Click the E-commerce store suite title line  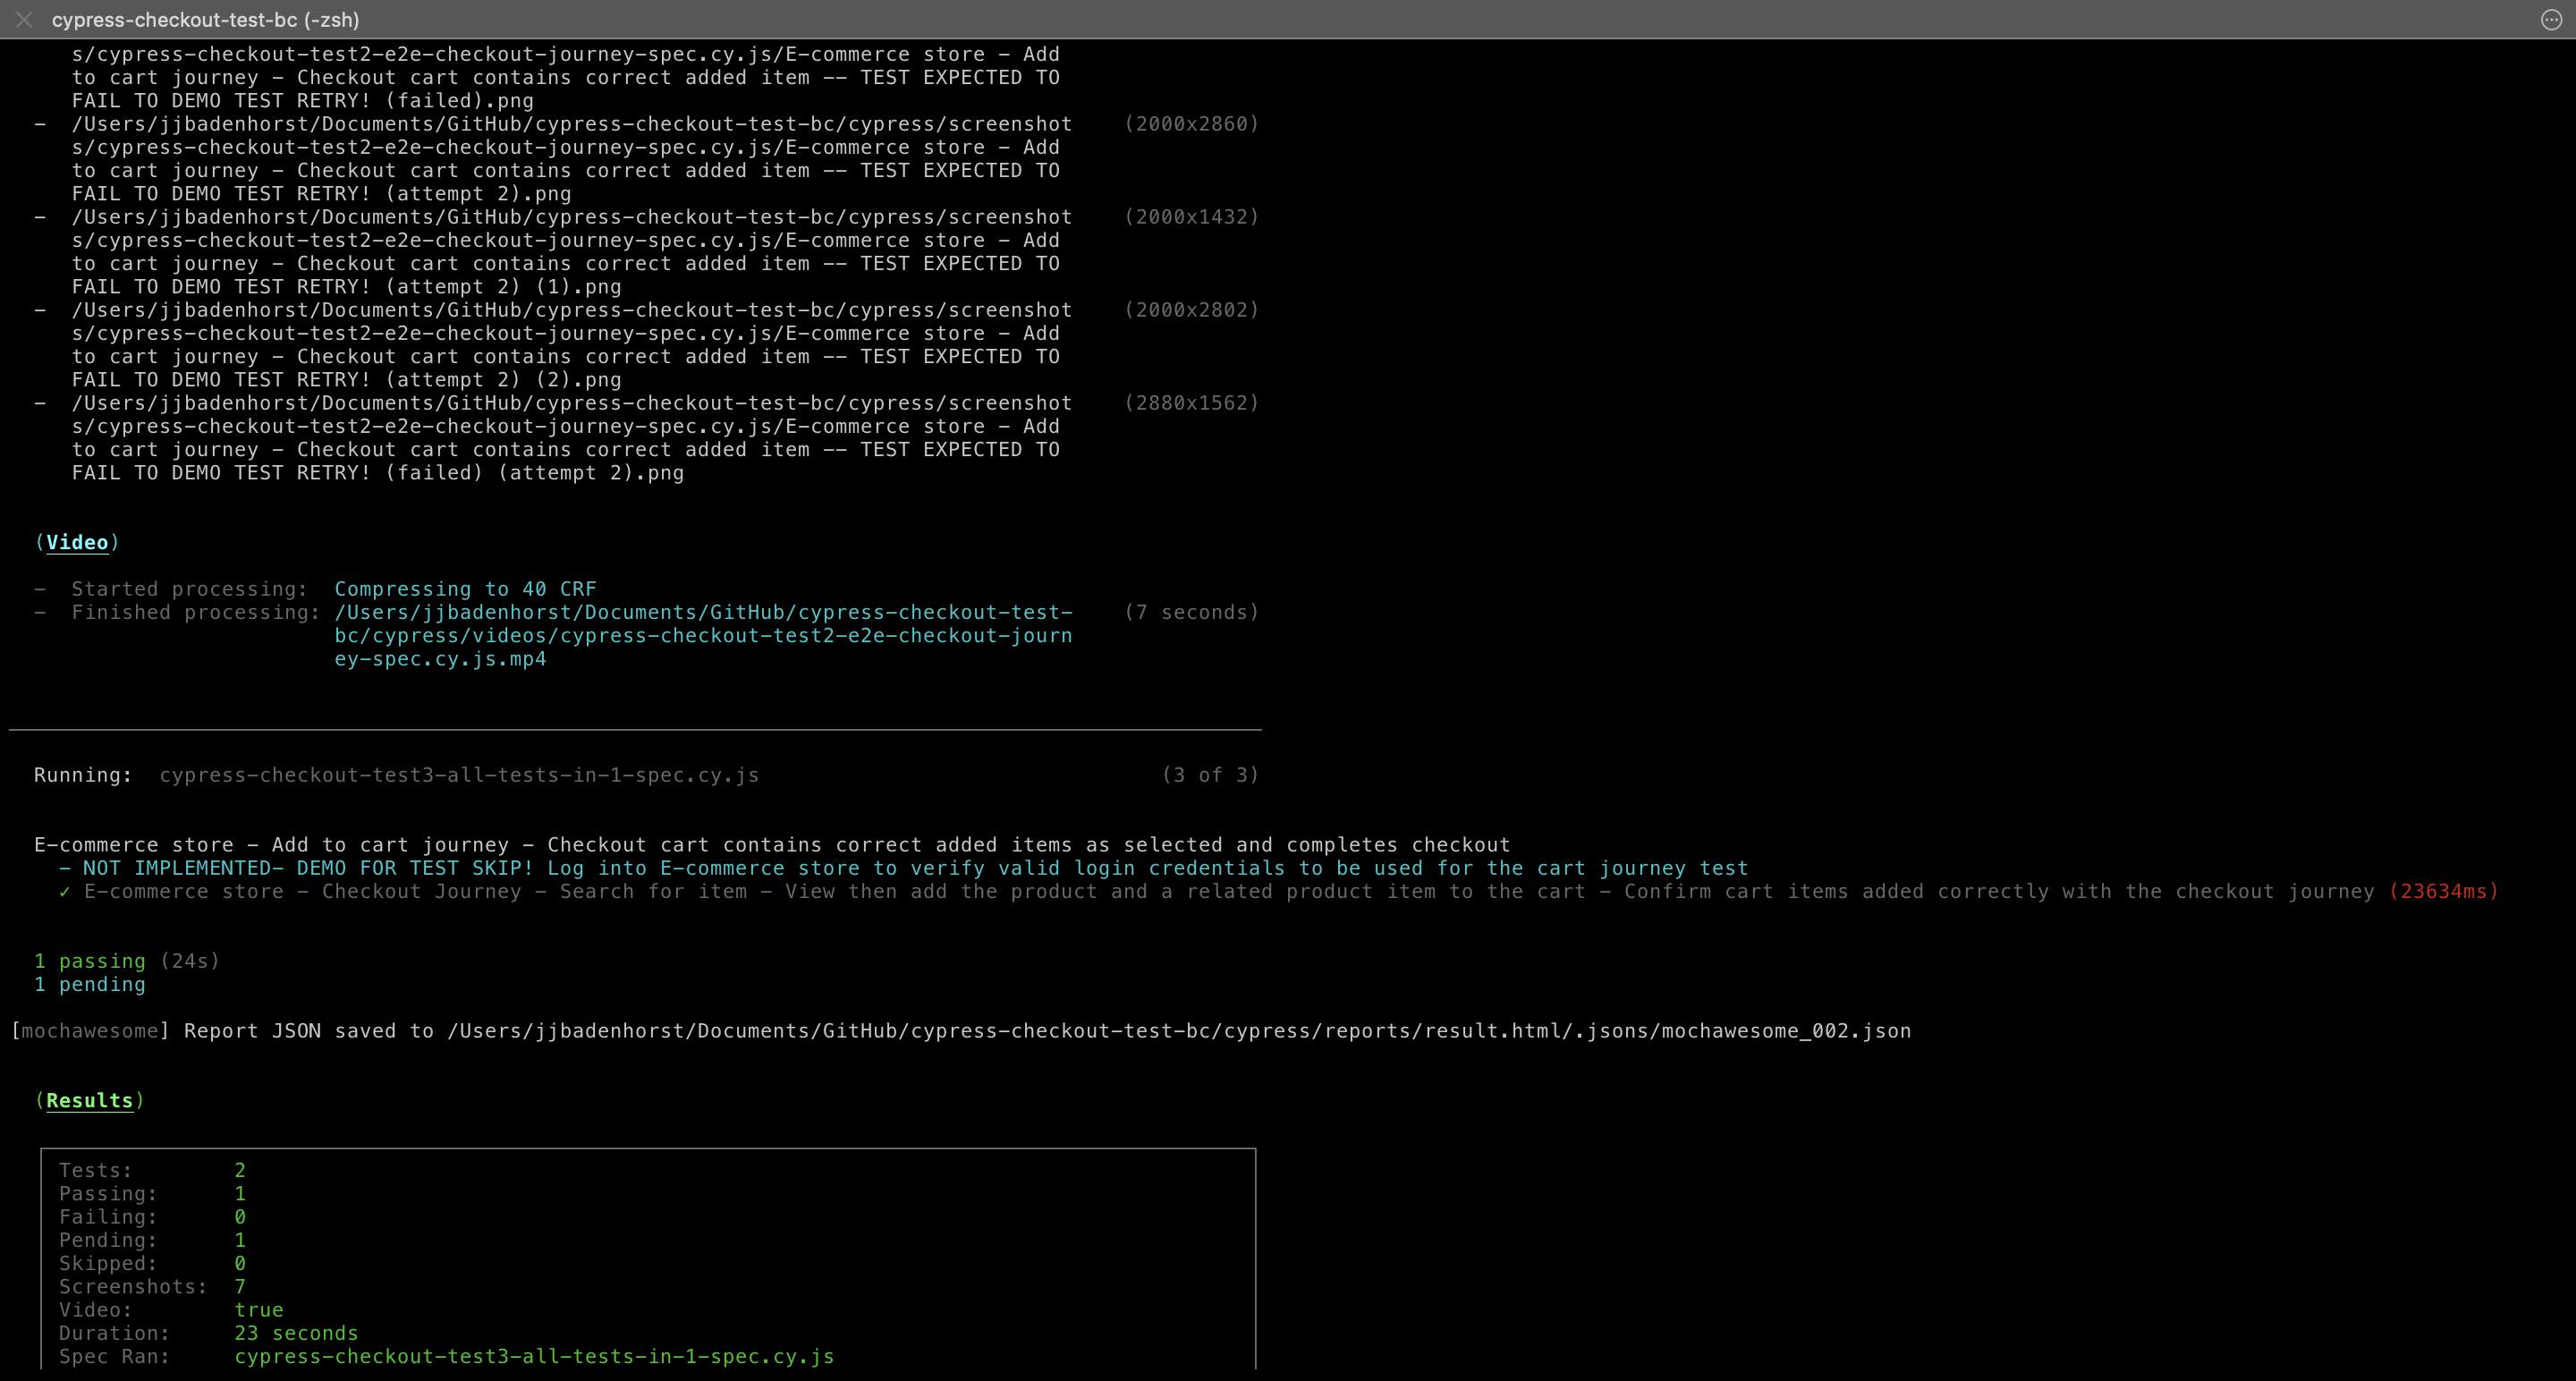pos(772,844)
